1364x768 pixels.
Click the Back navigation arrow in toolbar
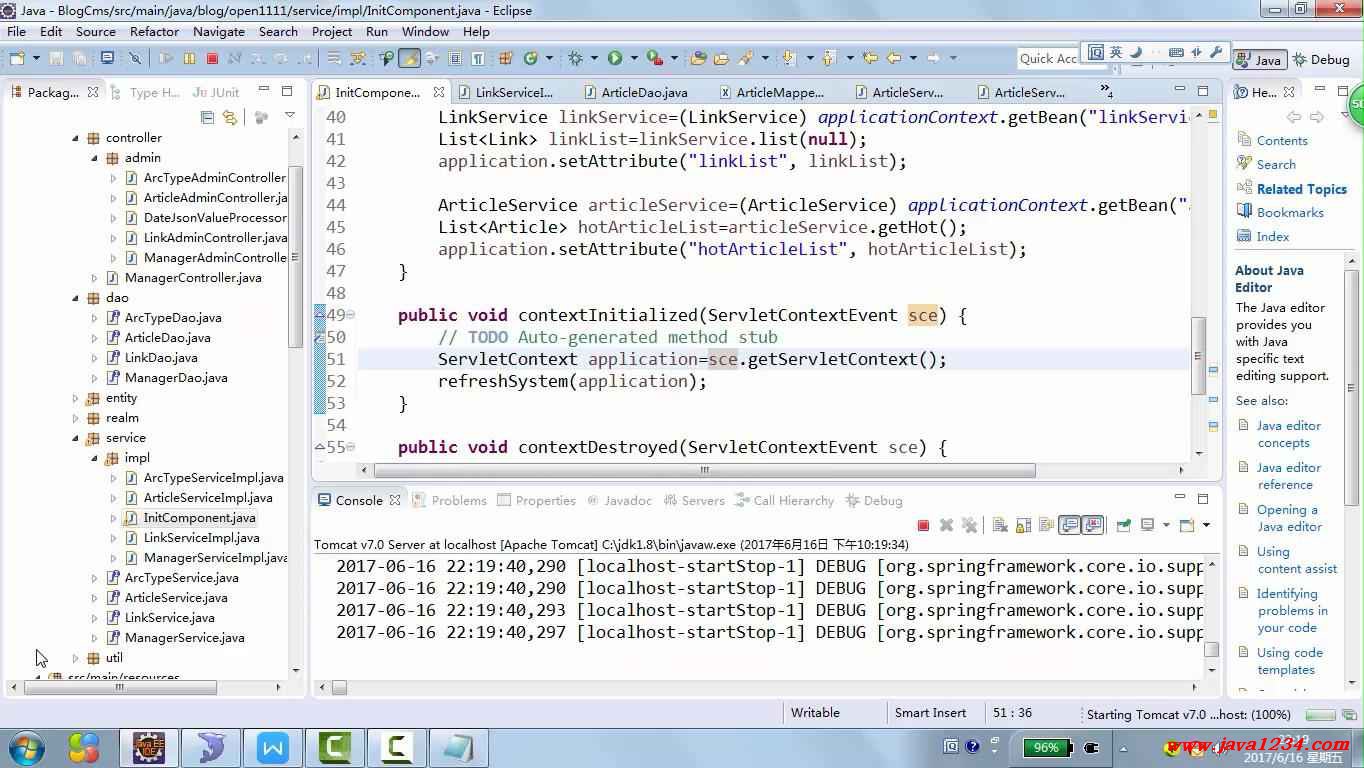895,58
